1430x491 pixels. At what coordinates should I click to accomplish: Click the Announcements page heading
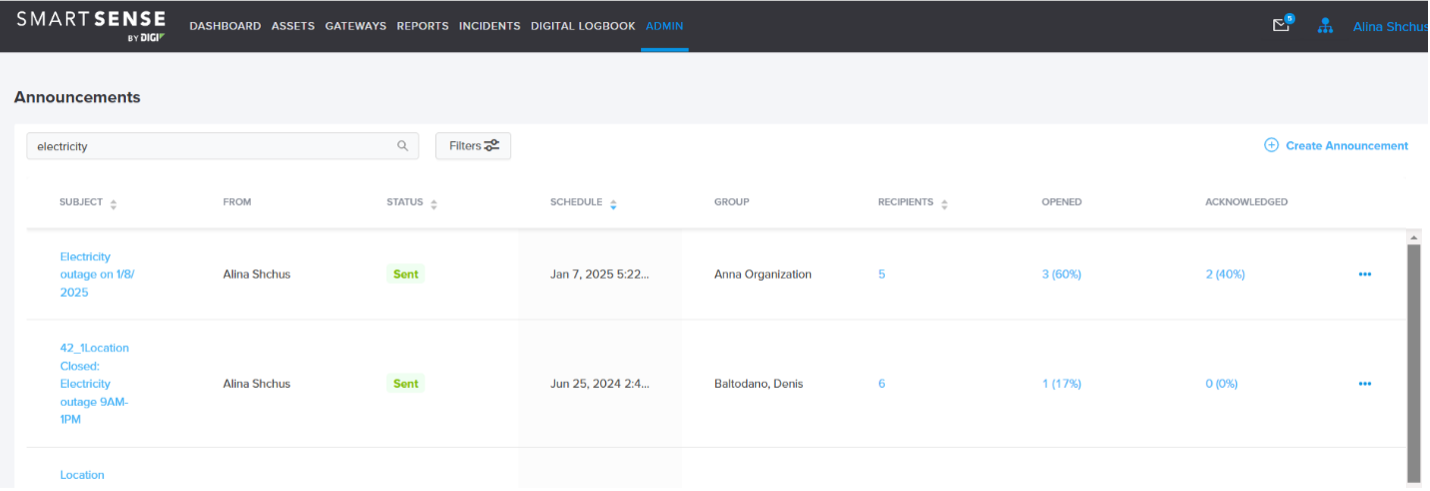click(x=77, y=97)
